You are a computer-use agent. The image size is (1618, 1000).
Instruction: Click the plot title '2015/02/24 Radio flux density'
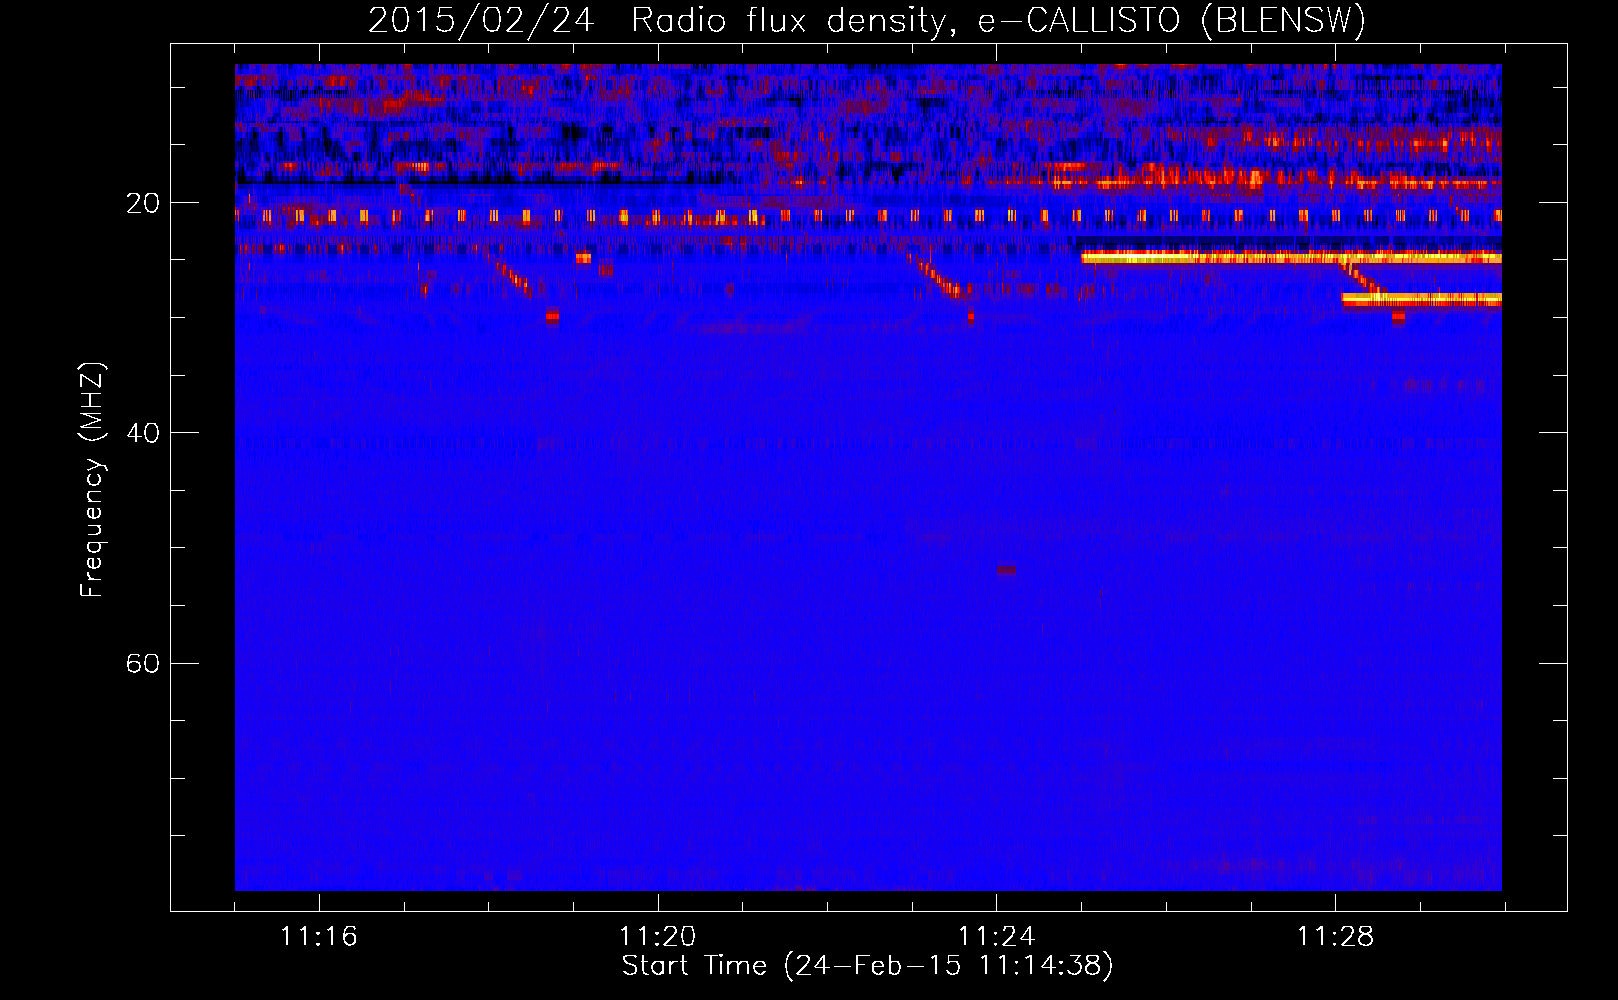[656, 21]
